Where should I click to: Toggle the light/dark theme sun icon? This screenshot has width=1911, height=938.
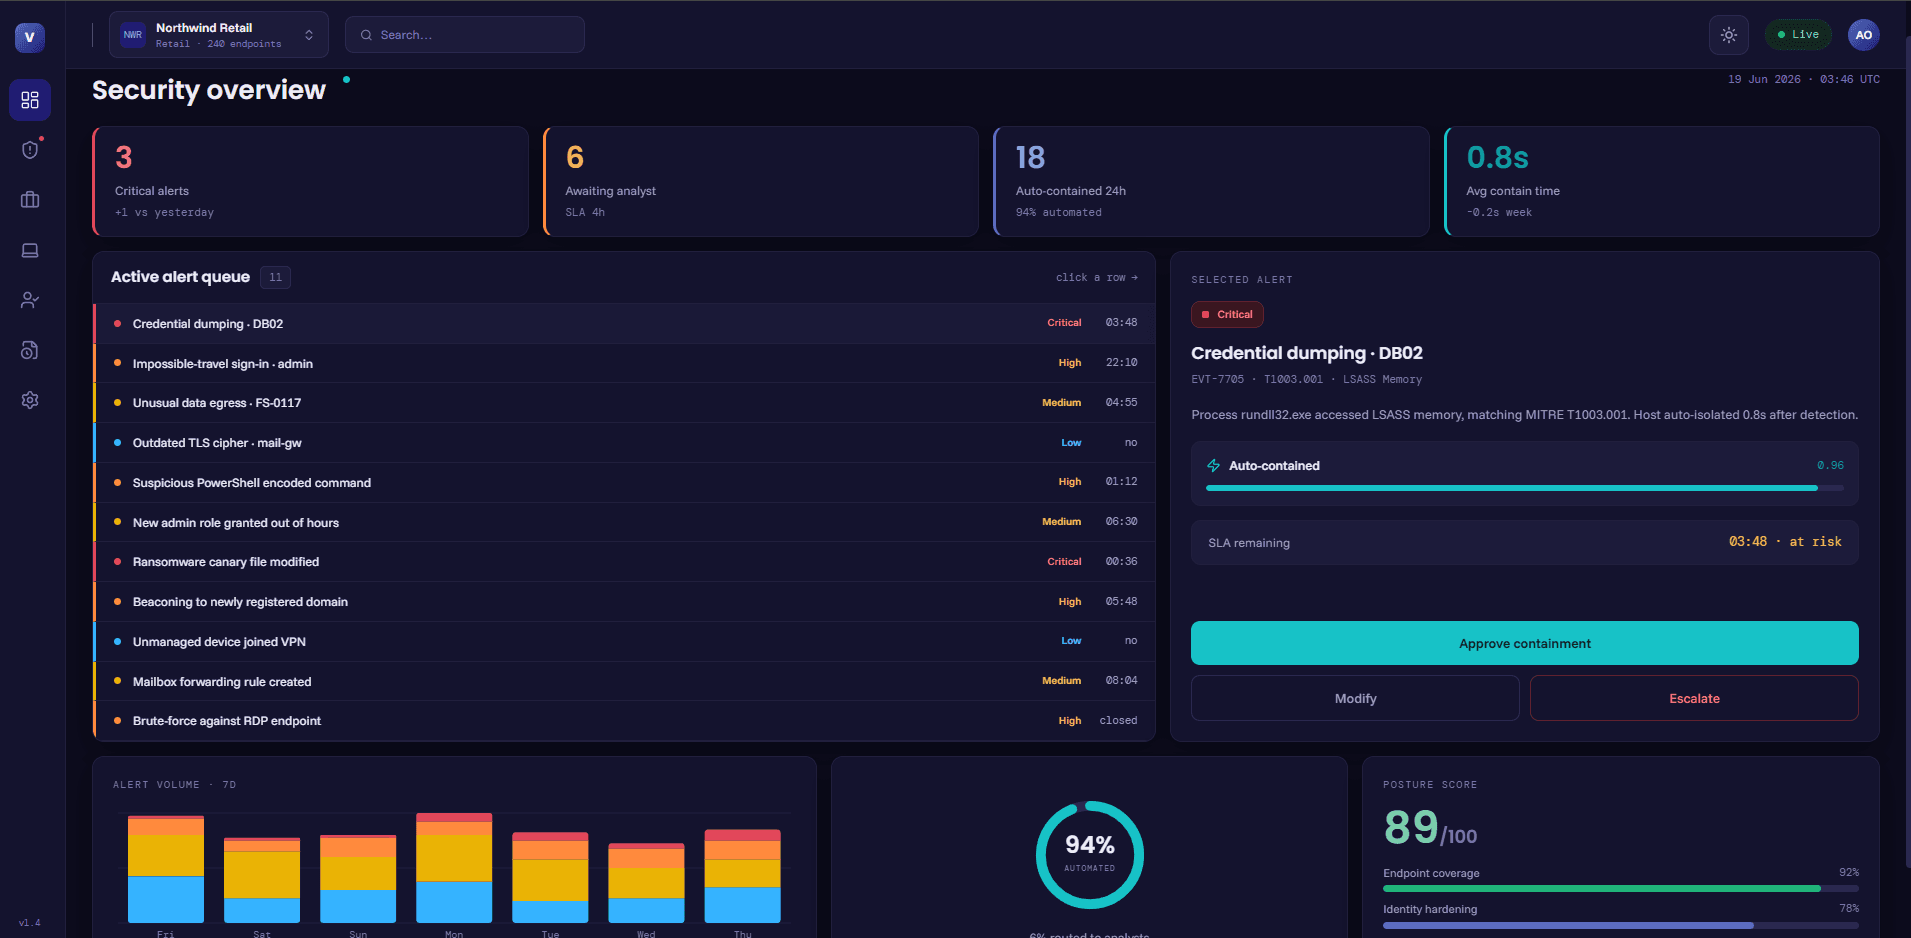1729,35
